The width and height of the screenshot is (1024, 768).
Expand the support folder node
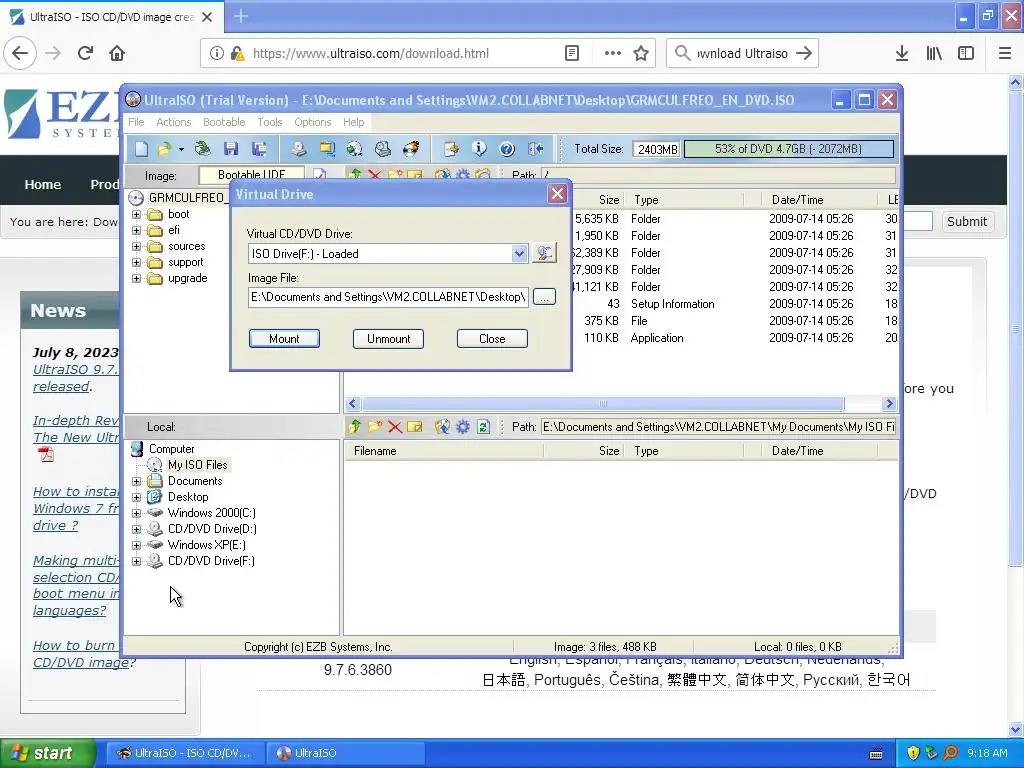(x=136, y=263)
